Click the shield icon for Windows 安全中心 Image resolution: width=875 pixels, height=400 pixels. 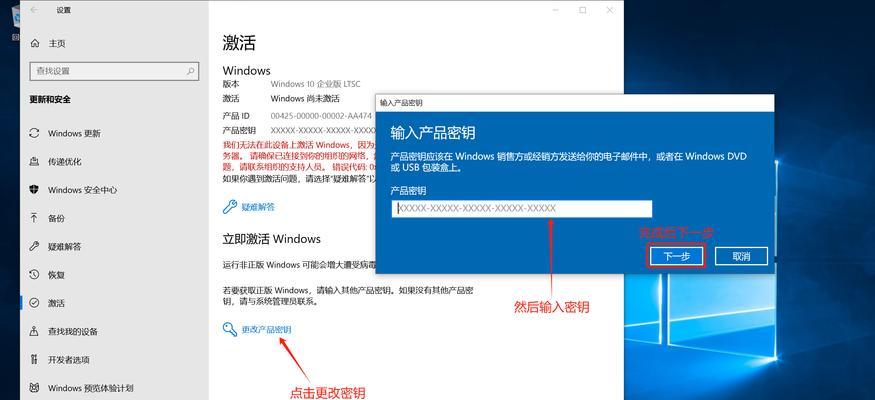point(34,190)
